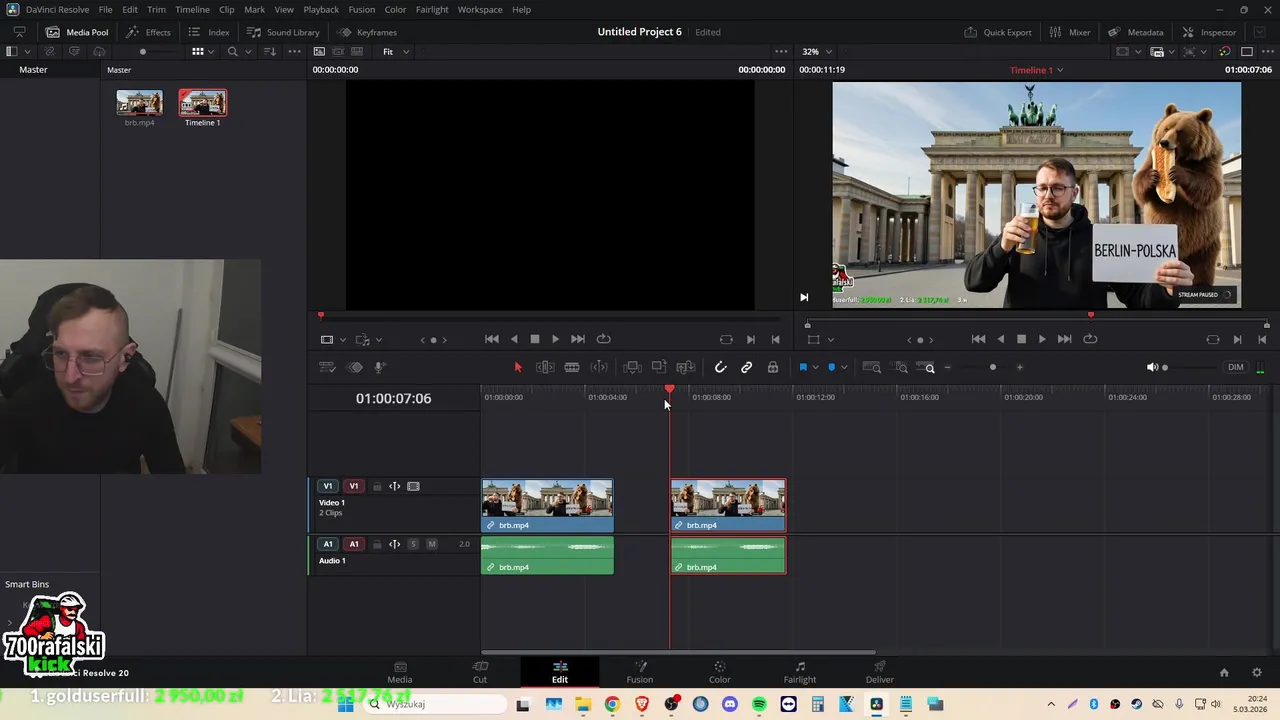Click the Replace Clip icon
Viewport: 1280px width, 720px height.
(686, 367)
